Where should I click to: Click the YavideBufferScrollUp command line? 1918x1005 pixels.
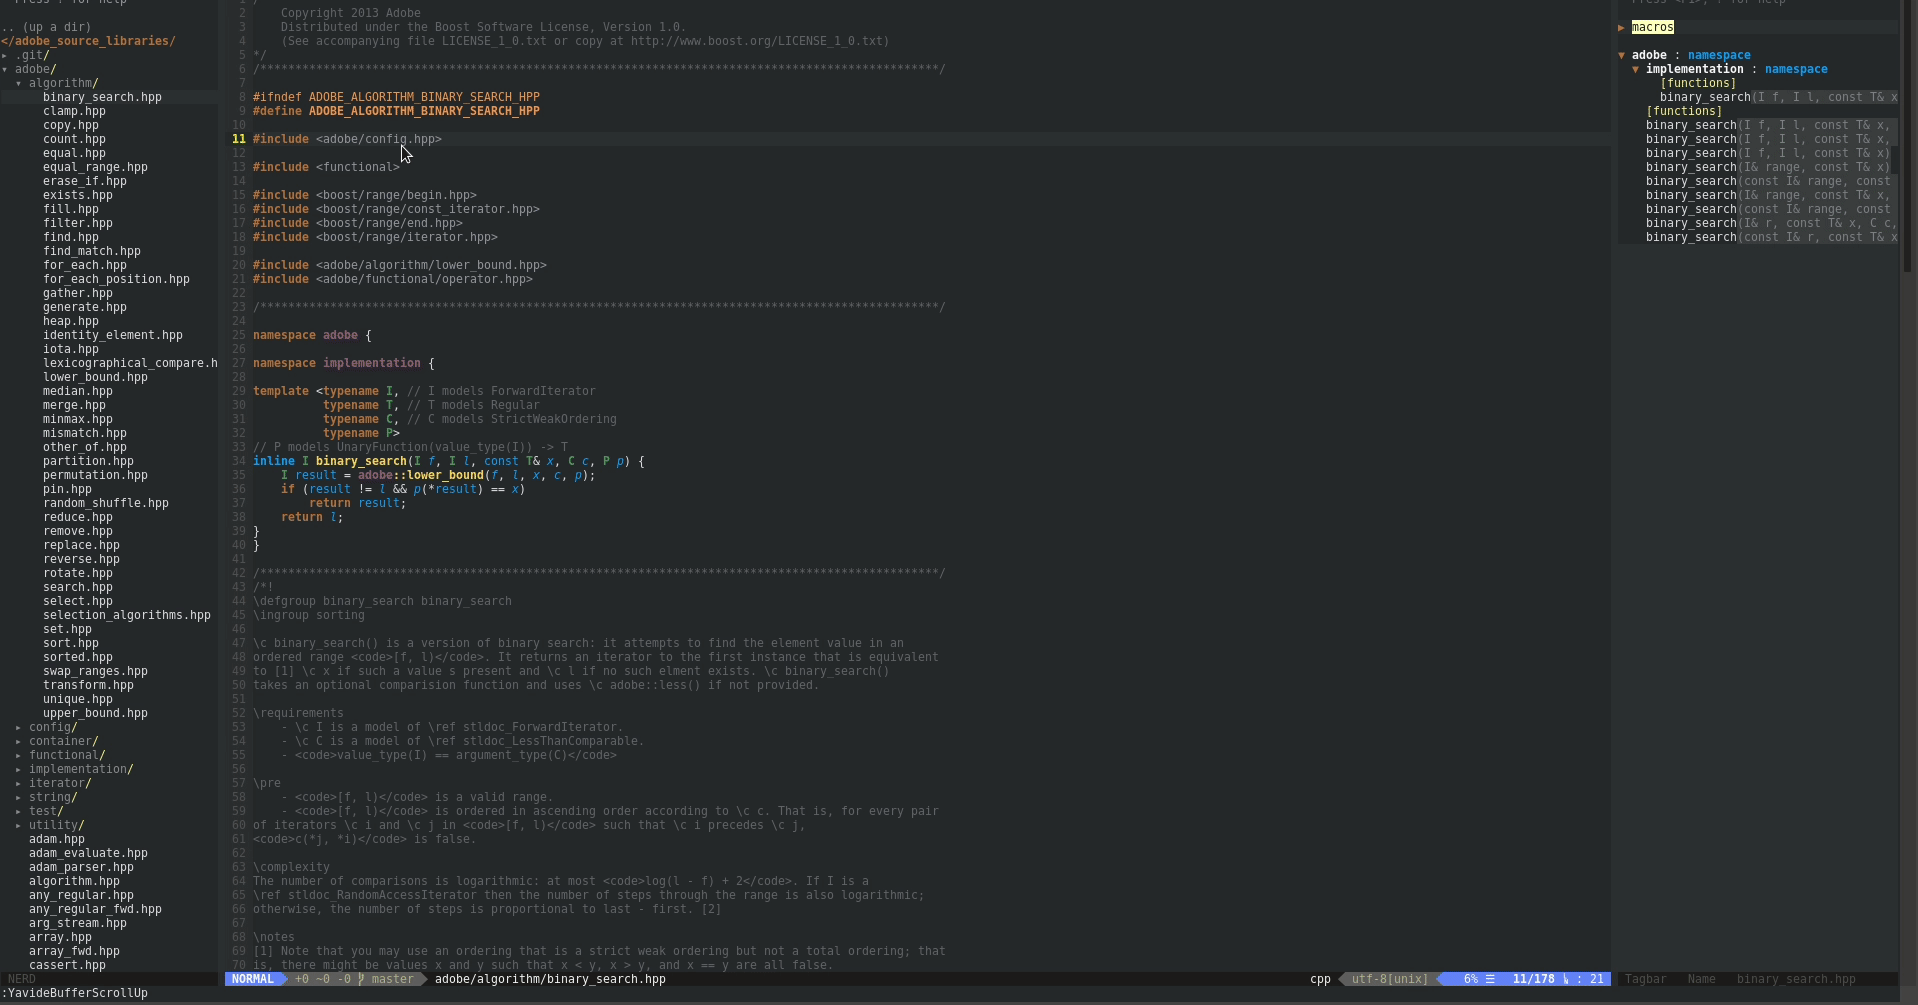pos(75,993)
